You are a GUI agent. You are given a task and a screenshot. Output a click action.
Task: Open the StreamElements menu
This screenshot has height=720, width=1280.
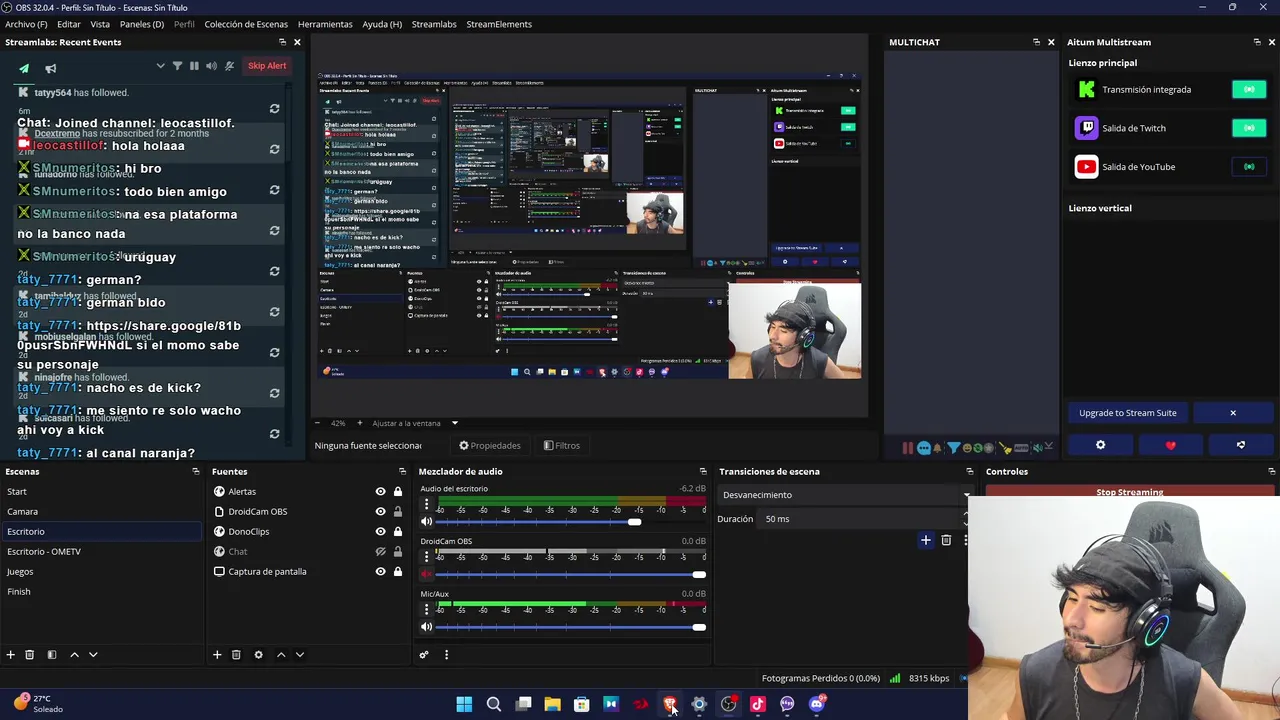[x=499, y=24]
